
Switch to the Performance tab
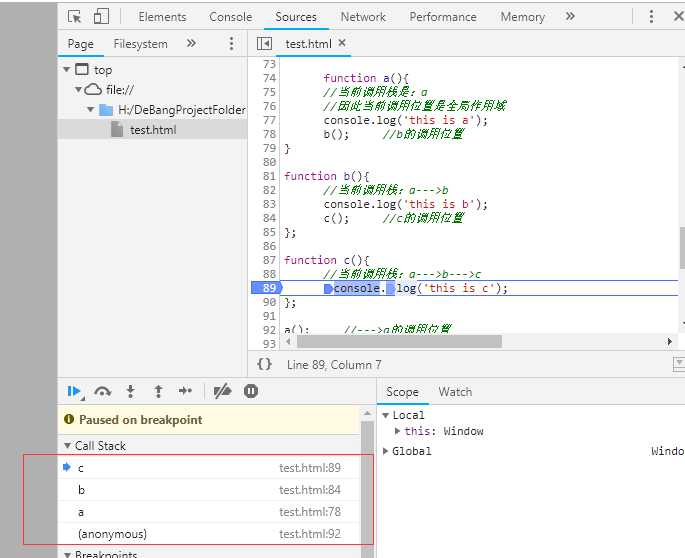(x=443, y=17)
